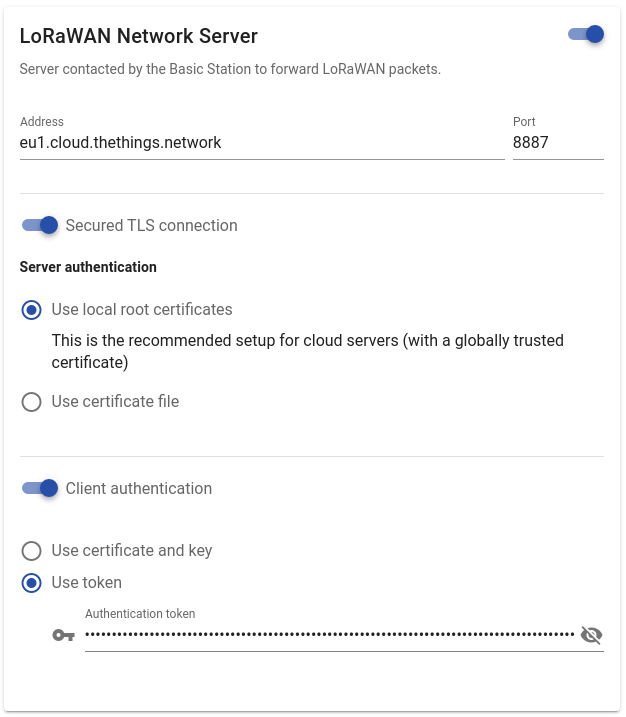Click the Client authentication label text
Image resolution: width=626 pixels, height=717 pixels.
pos(138,489)
